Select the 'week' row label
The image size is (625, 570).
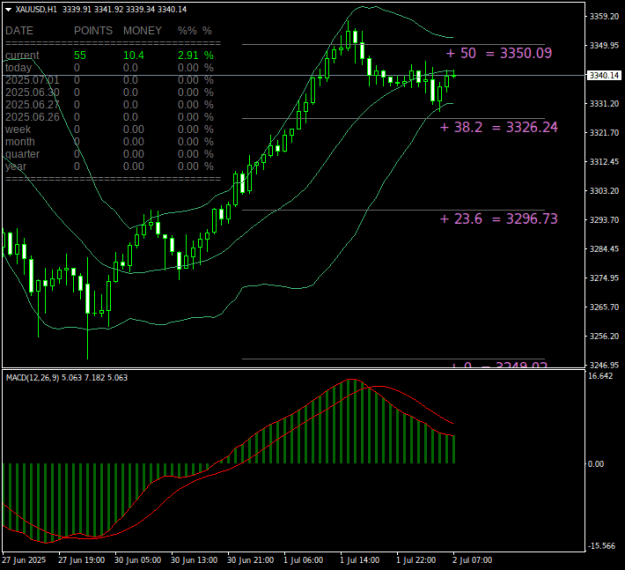click(18, 130)
